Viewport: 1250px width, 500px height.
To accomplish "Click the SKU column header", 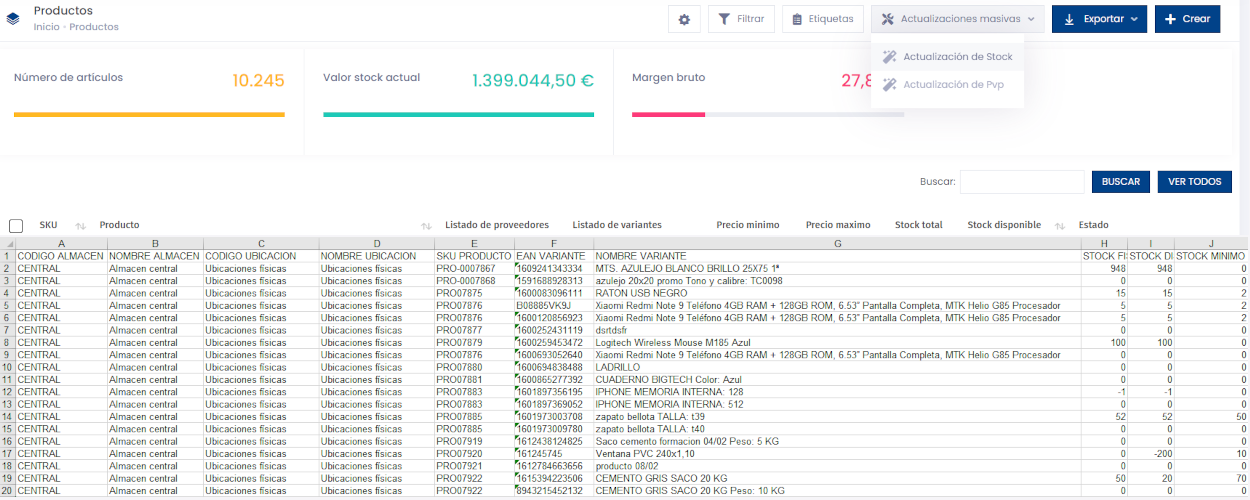I will (48, 225).
